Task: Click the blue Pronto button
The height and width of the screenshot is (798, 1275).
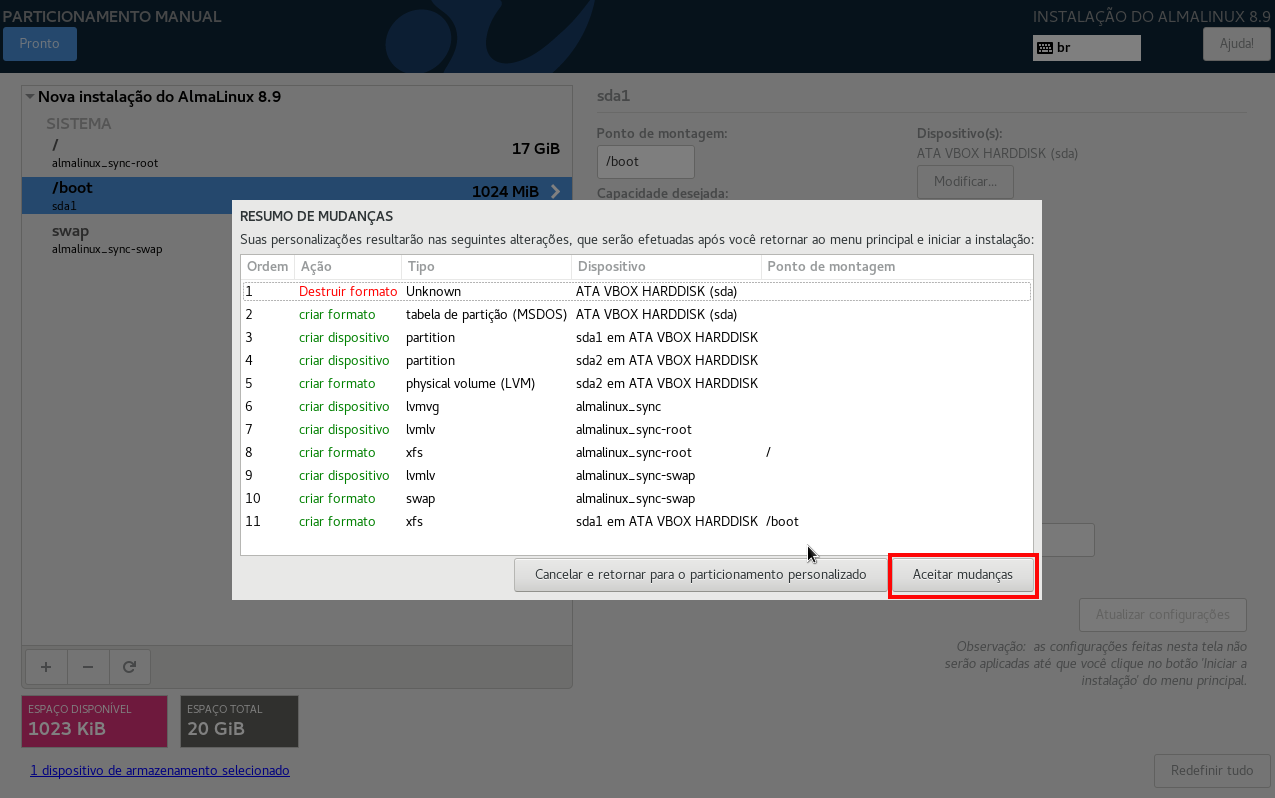Action: coord(40,44)
